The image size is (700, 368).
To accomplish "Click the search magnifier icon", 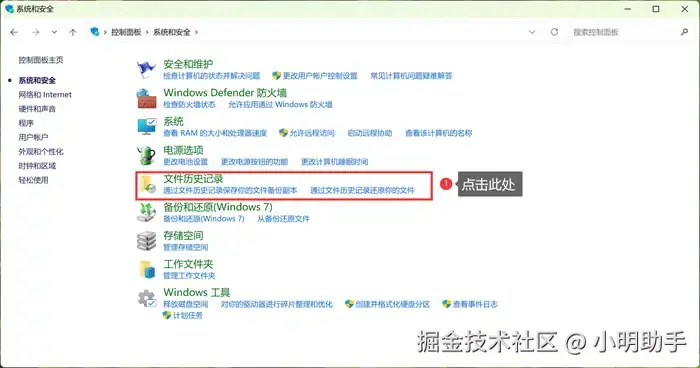I will tap(684, 32).
